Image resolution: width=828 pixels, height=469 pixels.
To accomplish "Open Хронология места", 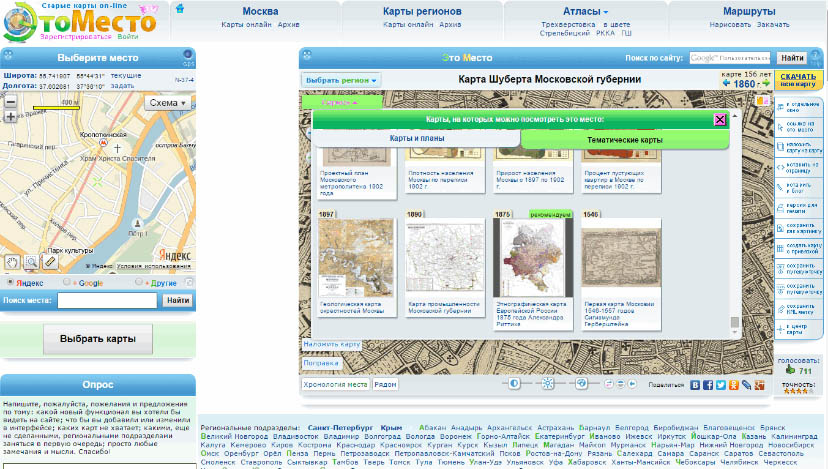I will click(335, 384).
